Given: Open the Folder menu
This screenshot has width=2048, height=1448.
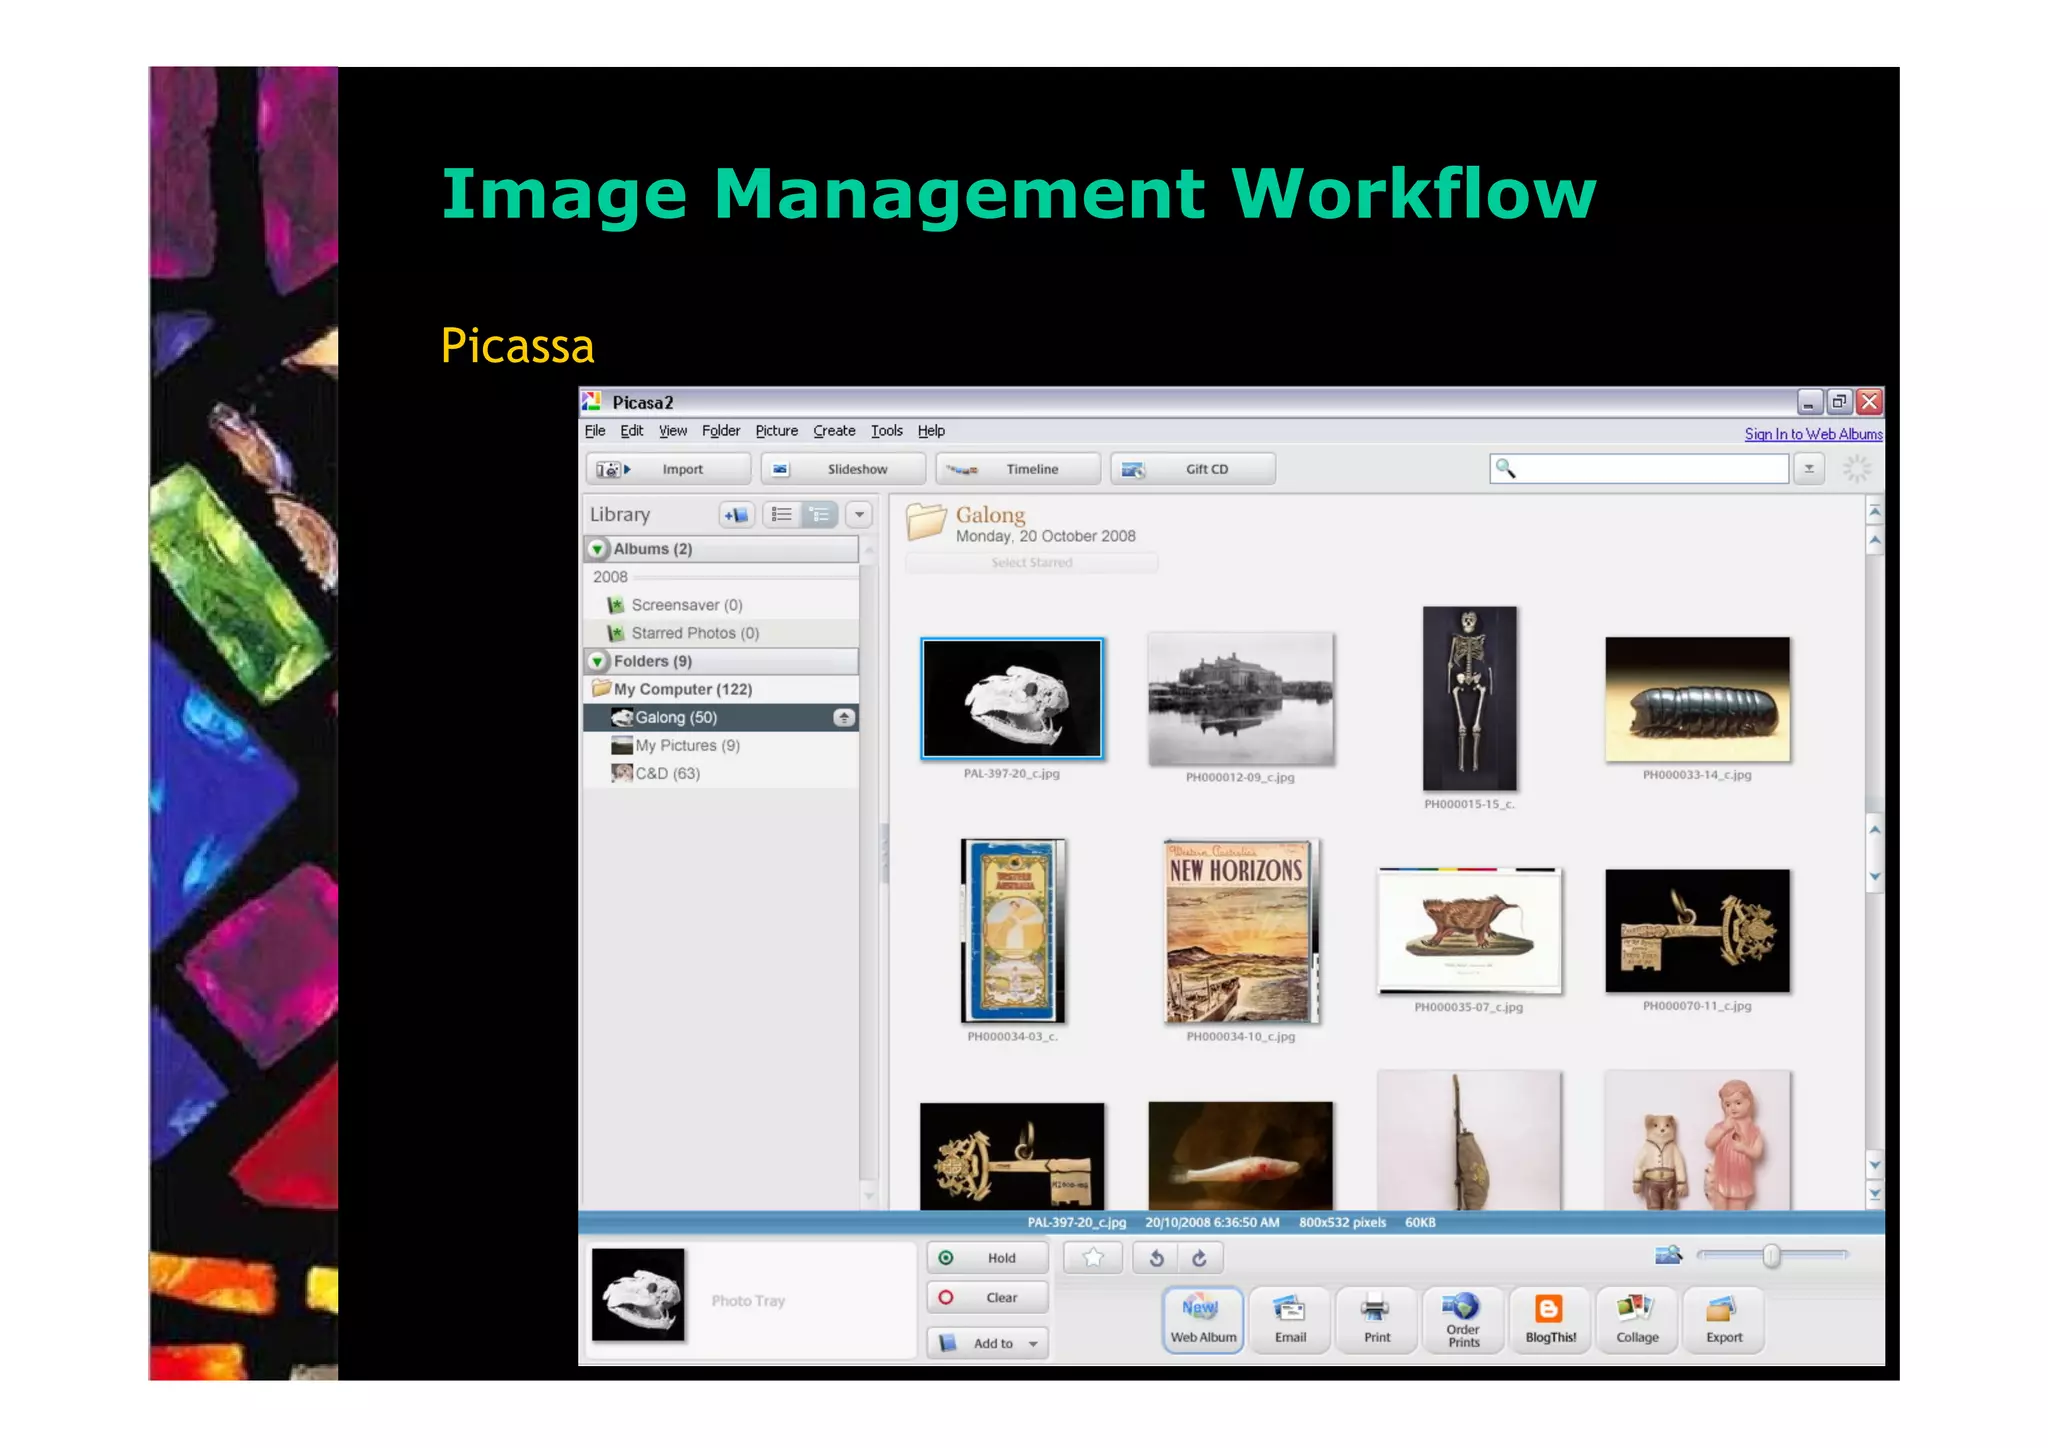Looking at the screenshot, I should tap(721, 431).
